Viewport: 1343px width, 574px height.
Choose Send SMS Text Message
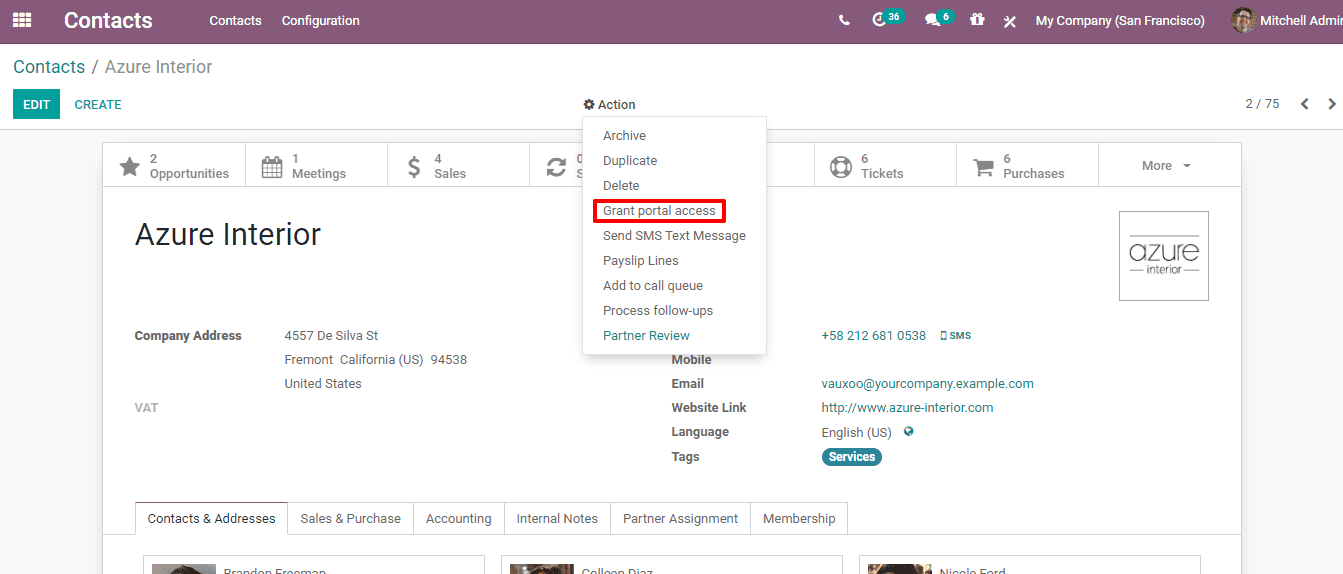674,236
